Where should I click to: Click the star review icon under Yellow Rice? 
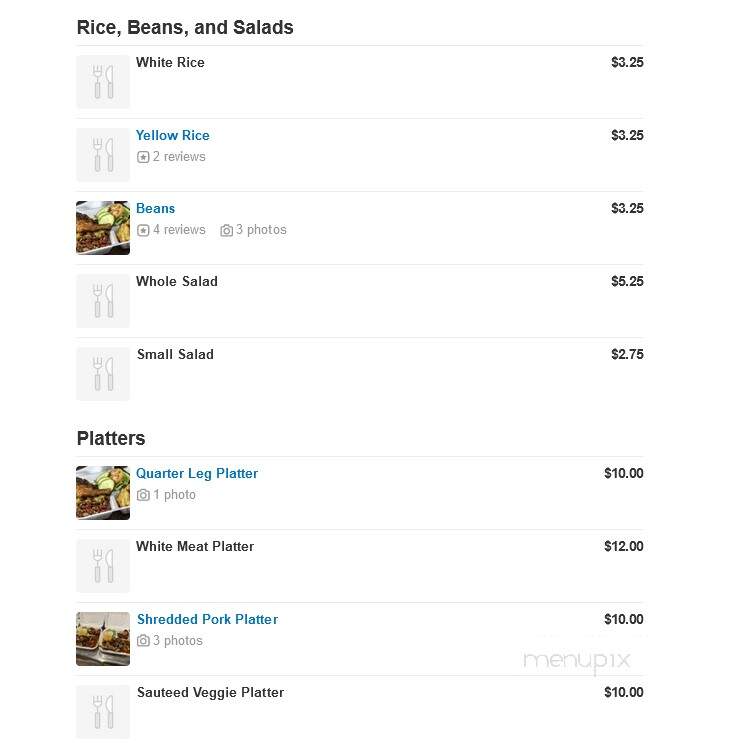point(143,157)
